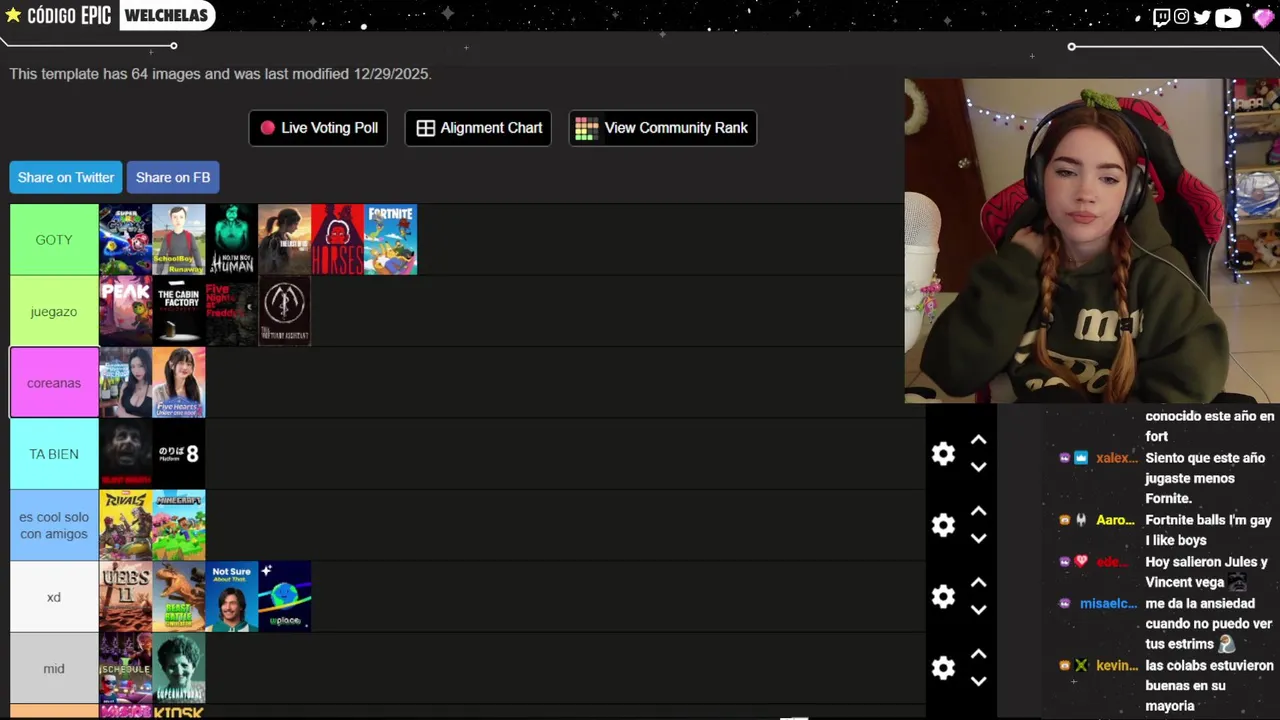Screen dimensions: 1280x720
Task: Click the Twitter bird icon in overlay
Action: click(x=1202, y=17)
